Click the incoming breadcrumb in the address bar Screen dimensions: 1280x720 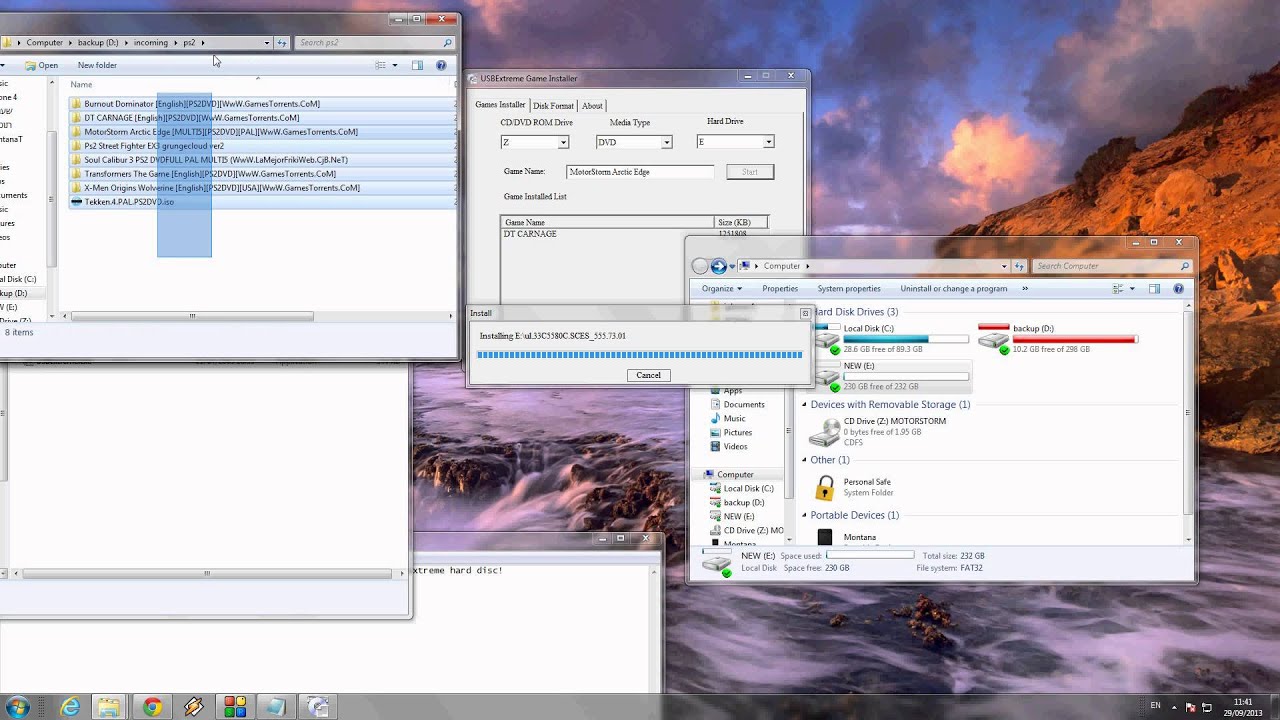(151, 43)
